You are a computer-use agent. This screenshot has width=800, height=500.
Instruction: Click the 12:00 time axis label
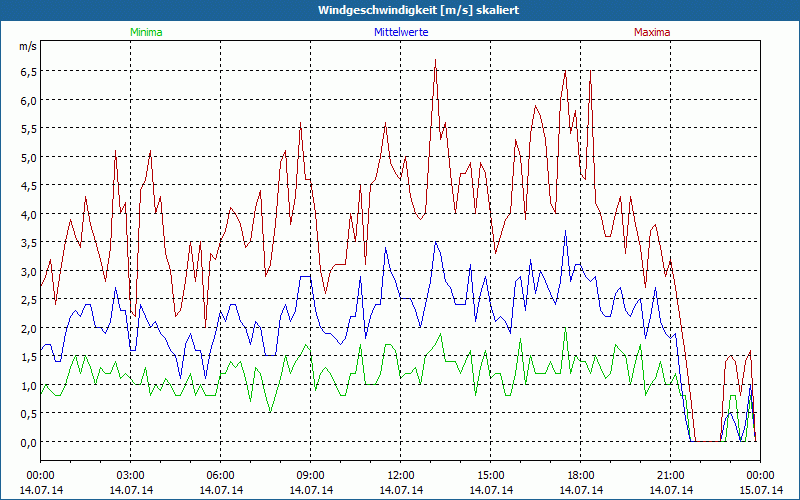click(x=401, y=476)
